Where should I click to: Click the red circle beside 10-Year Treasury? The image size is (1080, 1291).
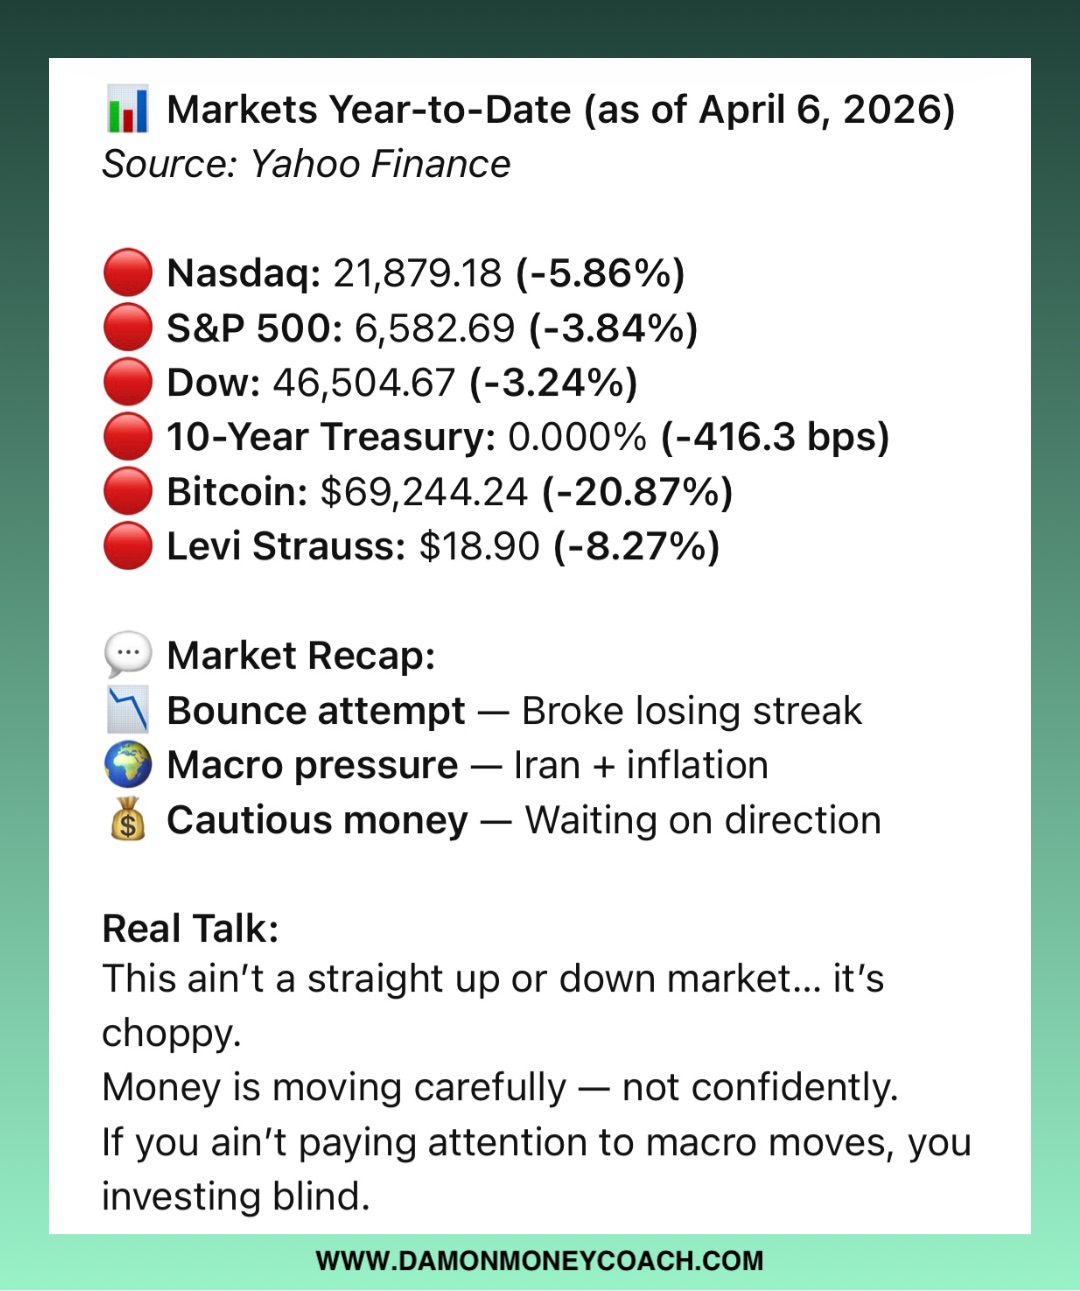click(128, 437)
